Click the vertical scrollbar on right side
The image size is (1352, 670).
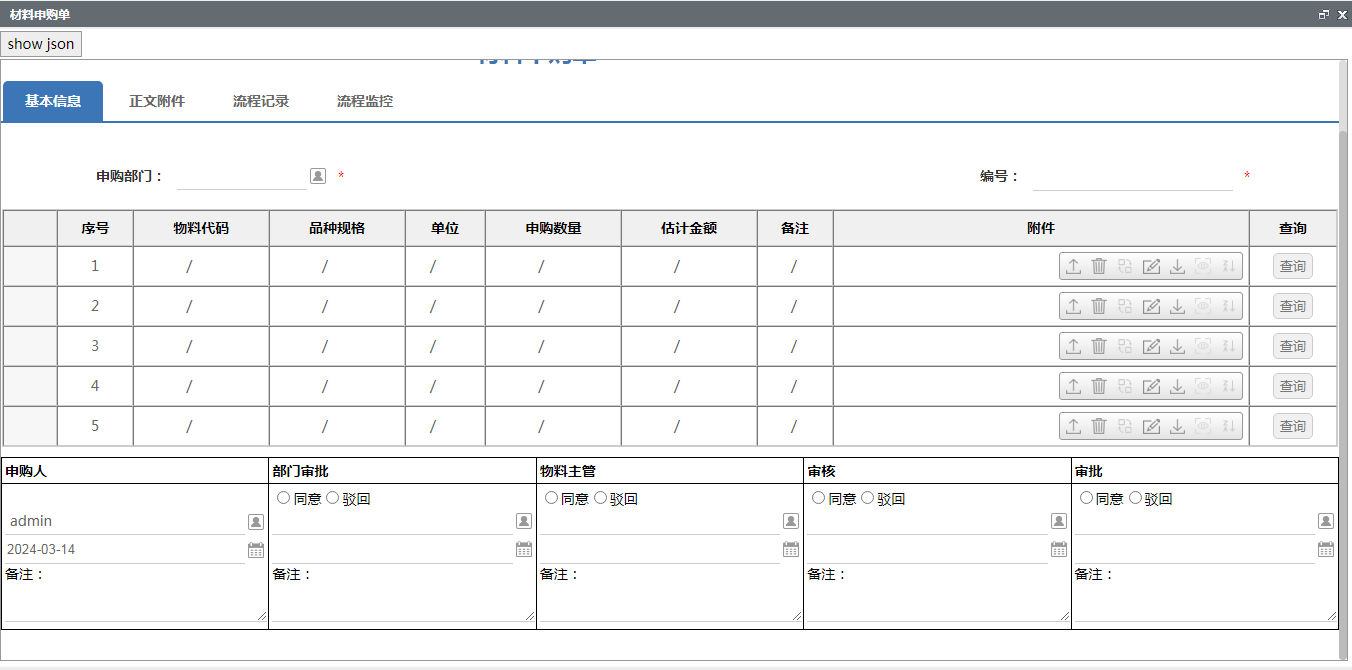1344,390
